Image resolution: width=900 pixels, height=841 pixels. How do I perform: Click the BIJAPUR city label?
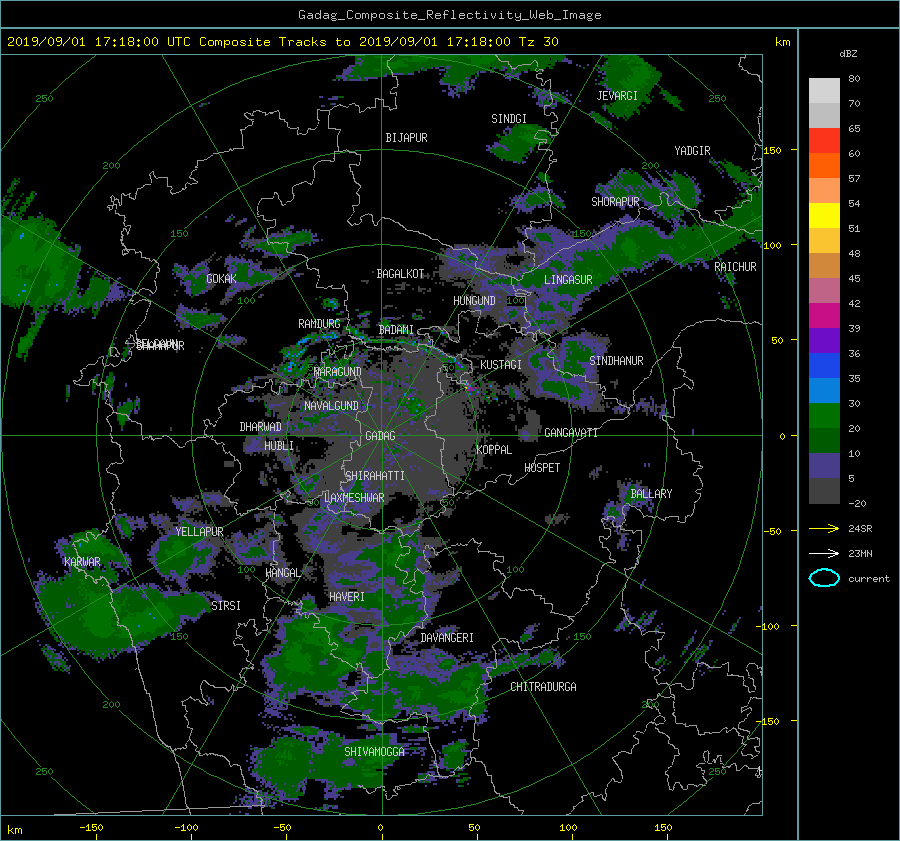pos(406,138)
